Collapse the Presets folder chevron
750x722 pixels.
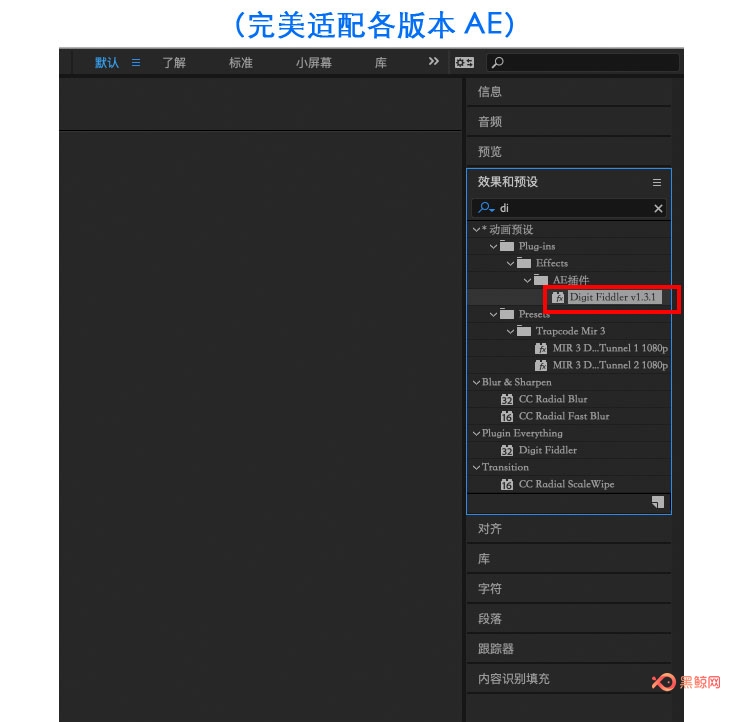click(x=494, y=314)
